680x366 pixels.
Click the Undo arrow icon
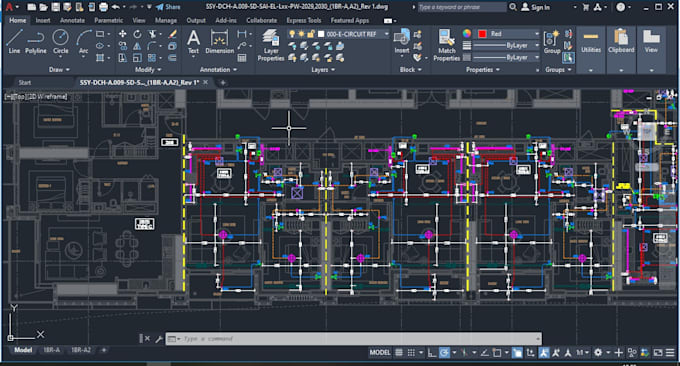click(115, 7)
